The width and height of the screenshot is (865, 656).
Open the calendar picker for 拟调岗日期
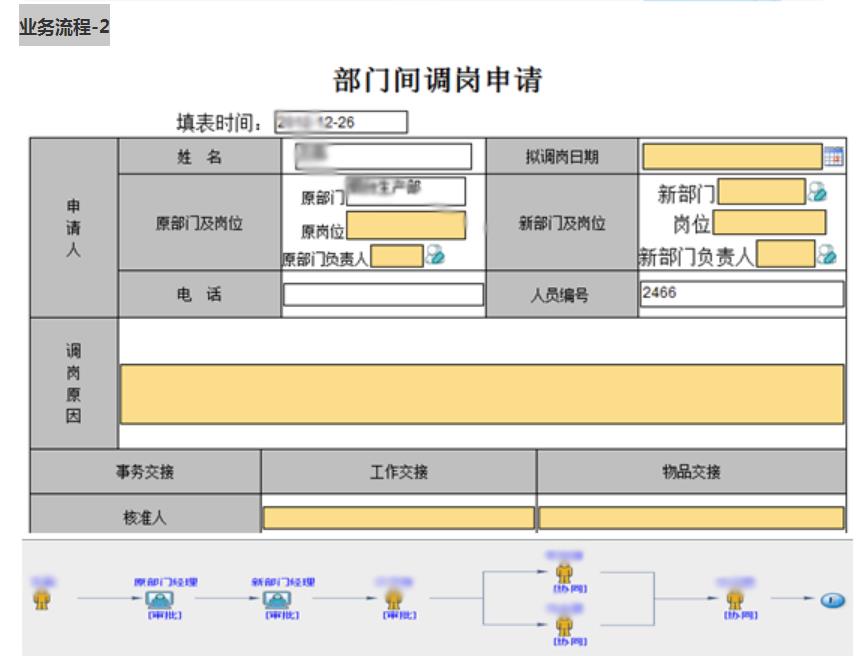[833, 157]
